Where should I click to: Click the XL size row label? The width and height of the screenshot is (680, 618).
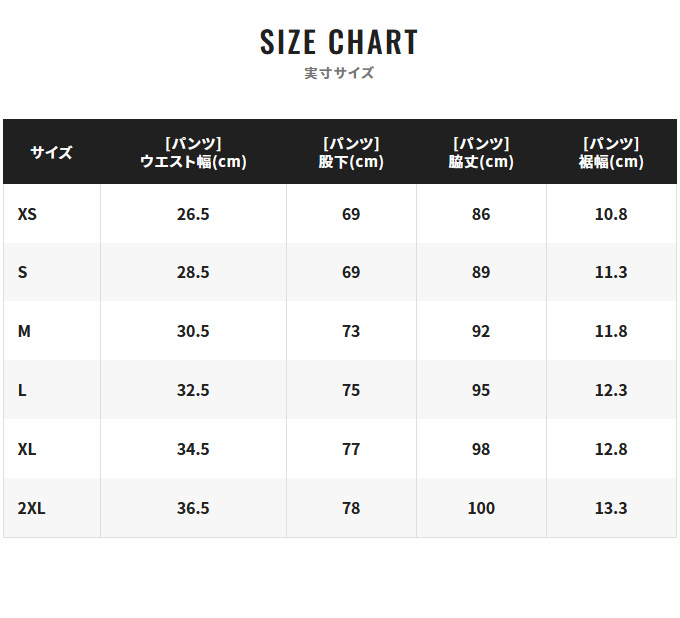click(x=27, y=449)
